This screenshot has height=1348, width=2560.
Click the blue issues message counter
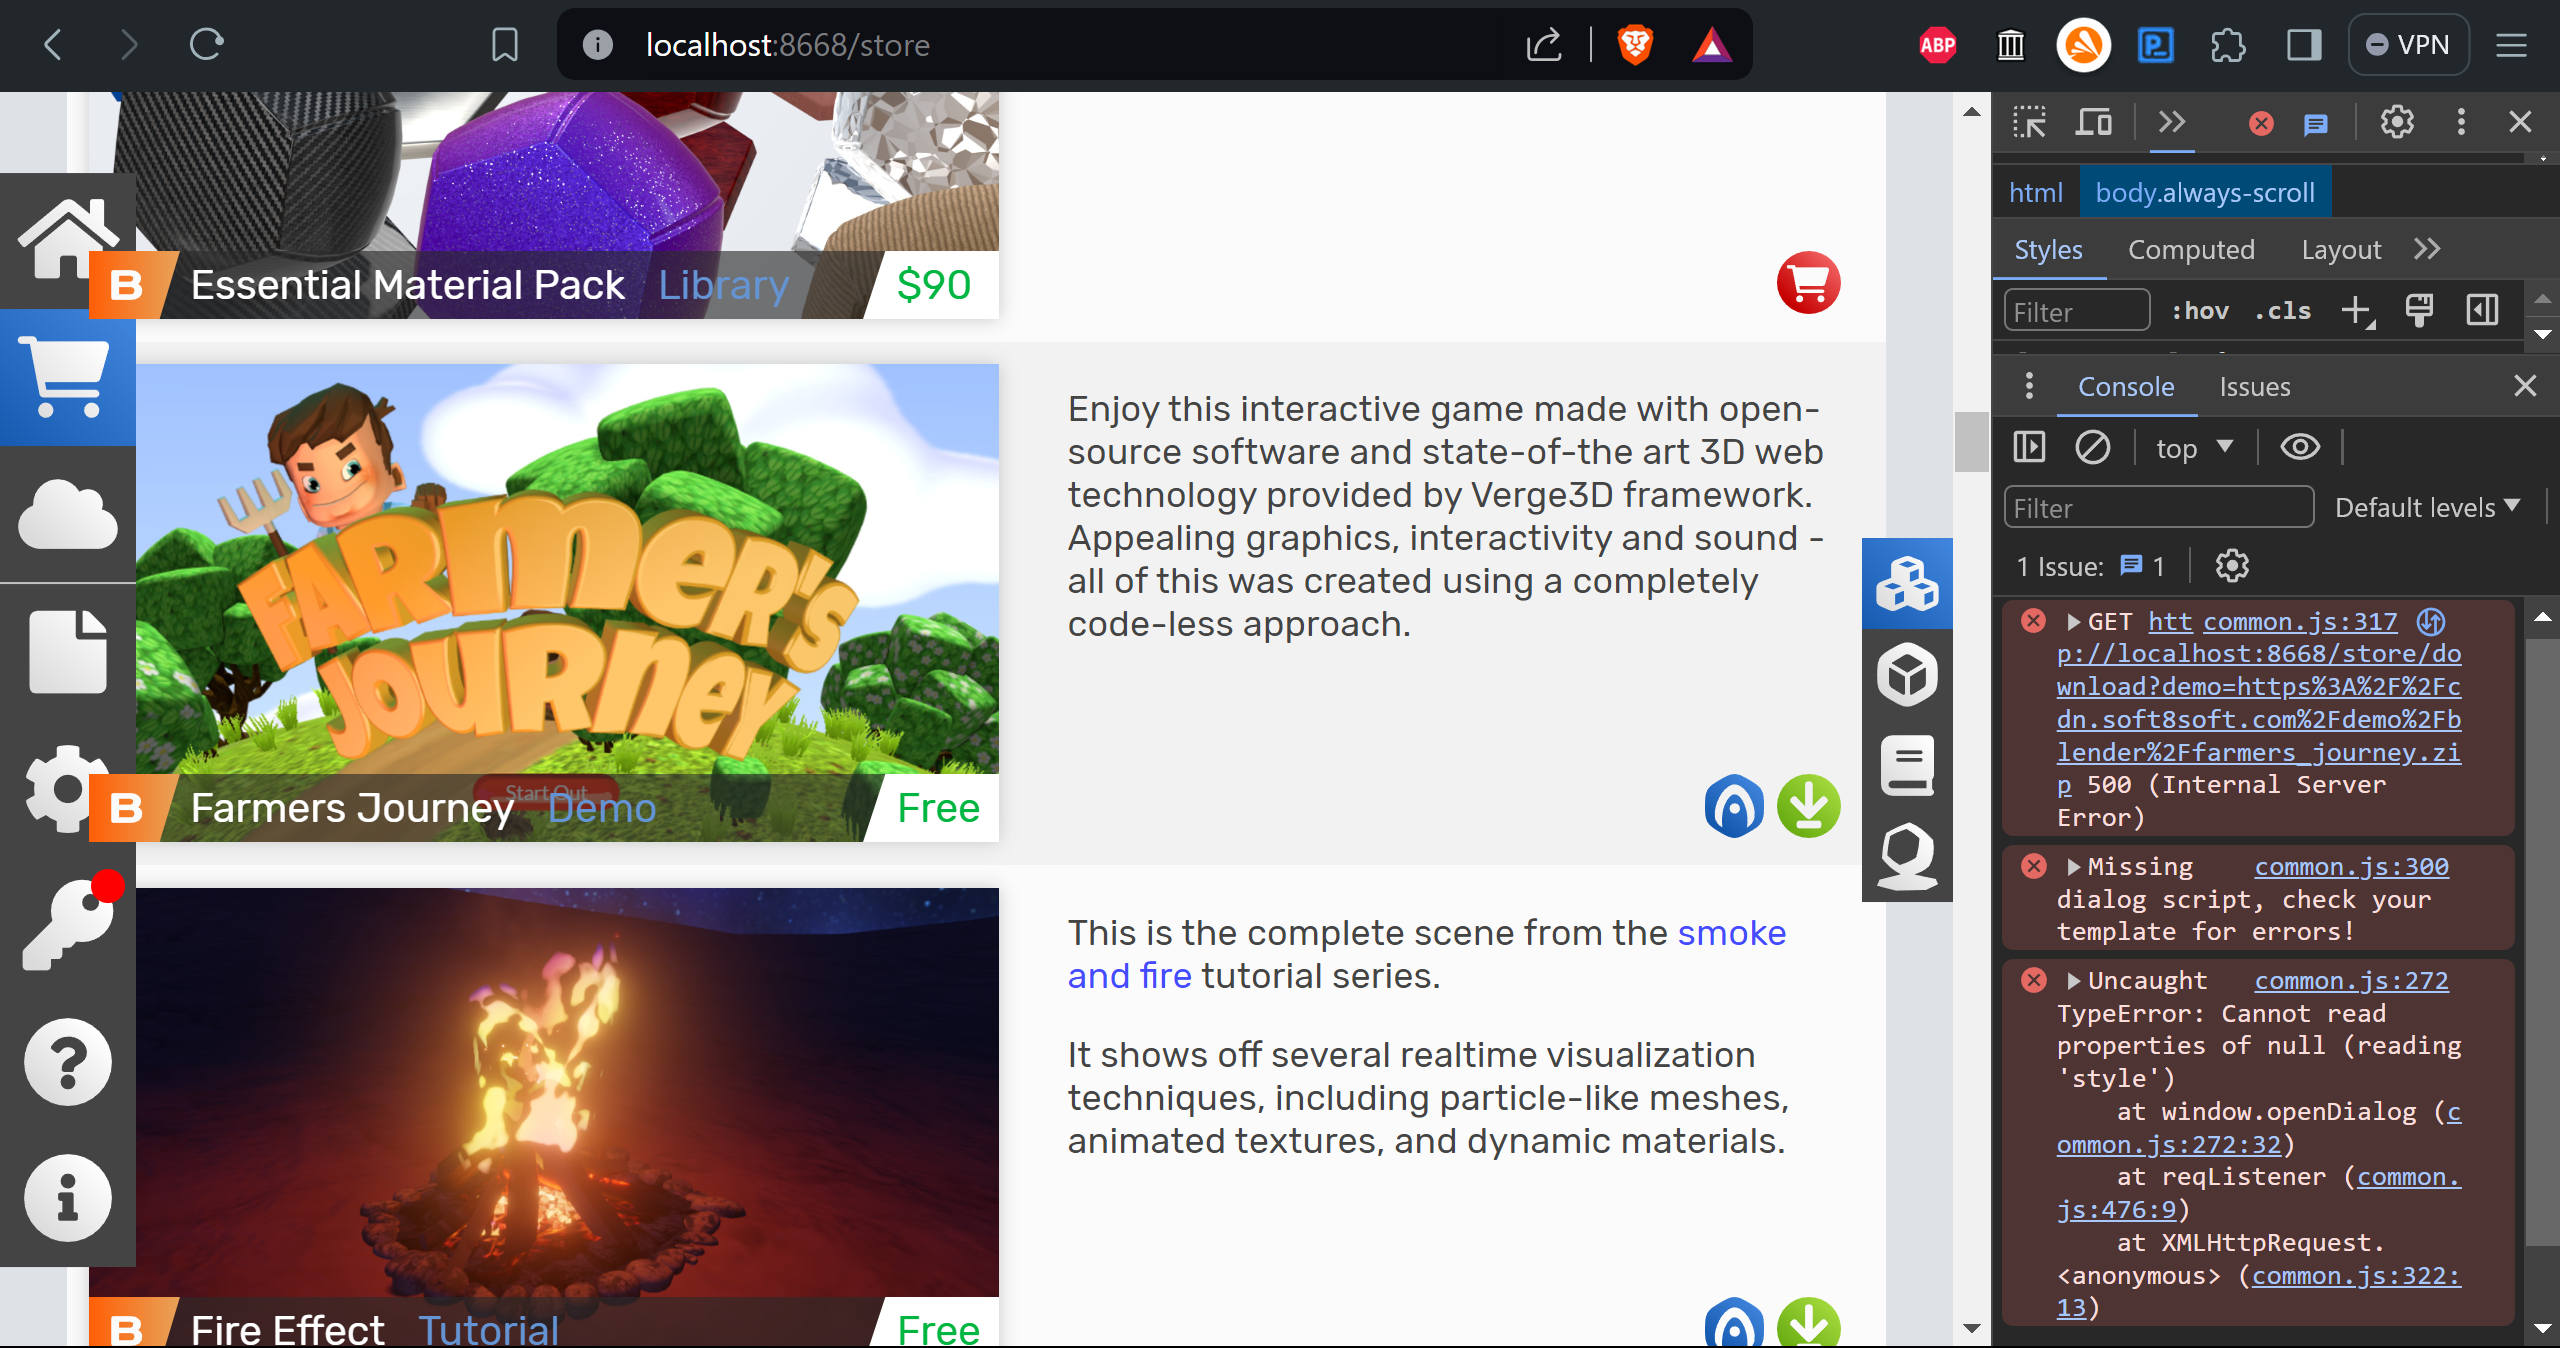2316,123
